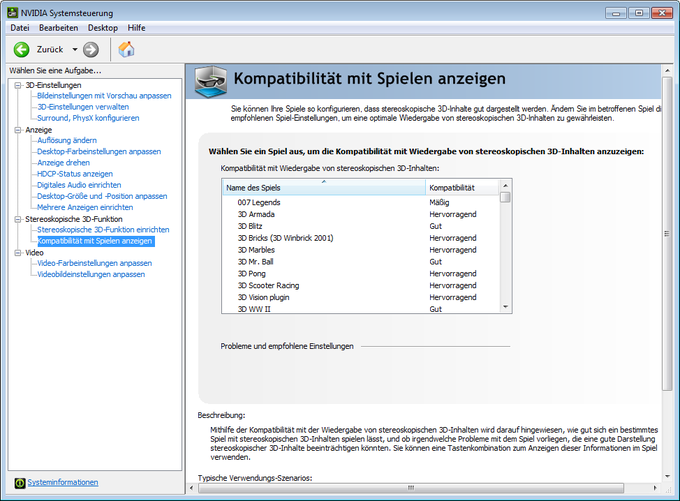Collapse the Anzeige tree node
The height and width of the screenshot is (501, 680).
[x=18, y=130]
